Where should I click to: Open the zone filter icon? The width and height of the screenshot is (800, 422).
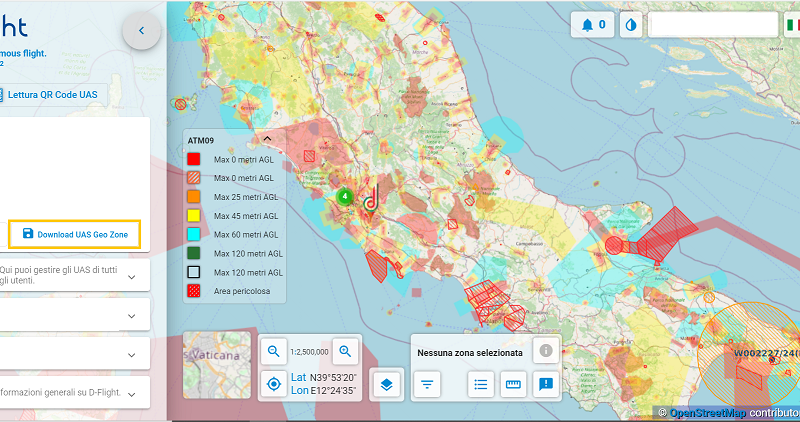click(x=427, y=384)
